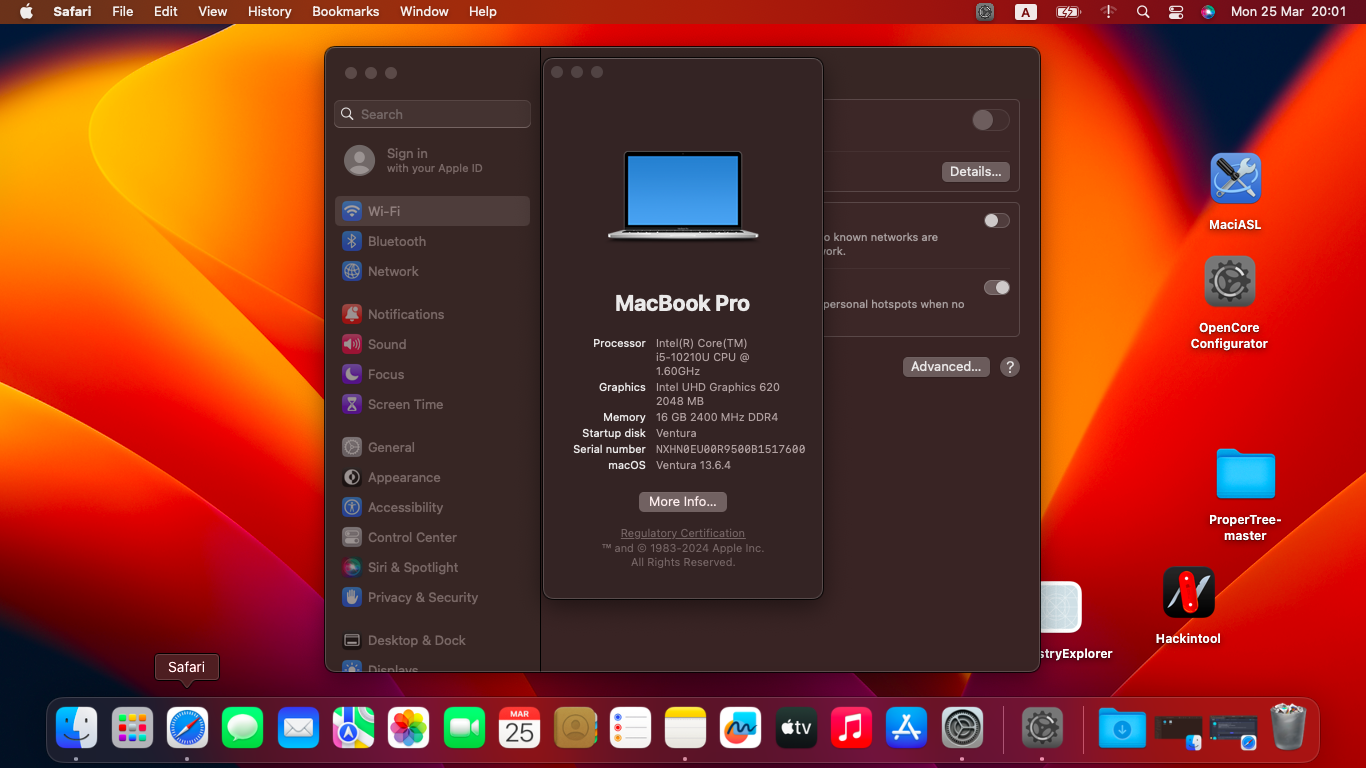
Task: Disable the personal hotspots join switch
Action: pyautogui.click(x=996, y=288)
